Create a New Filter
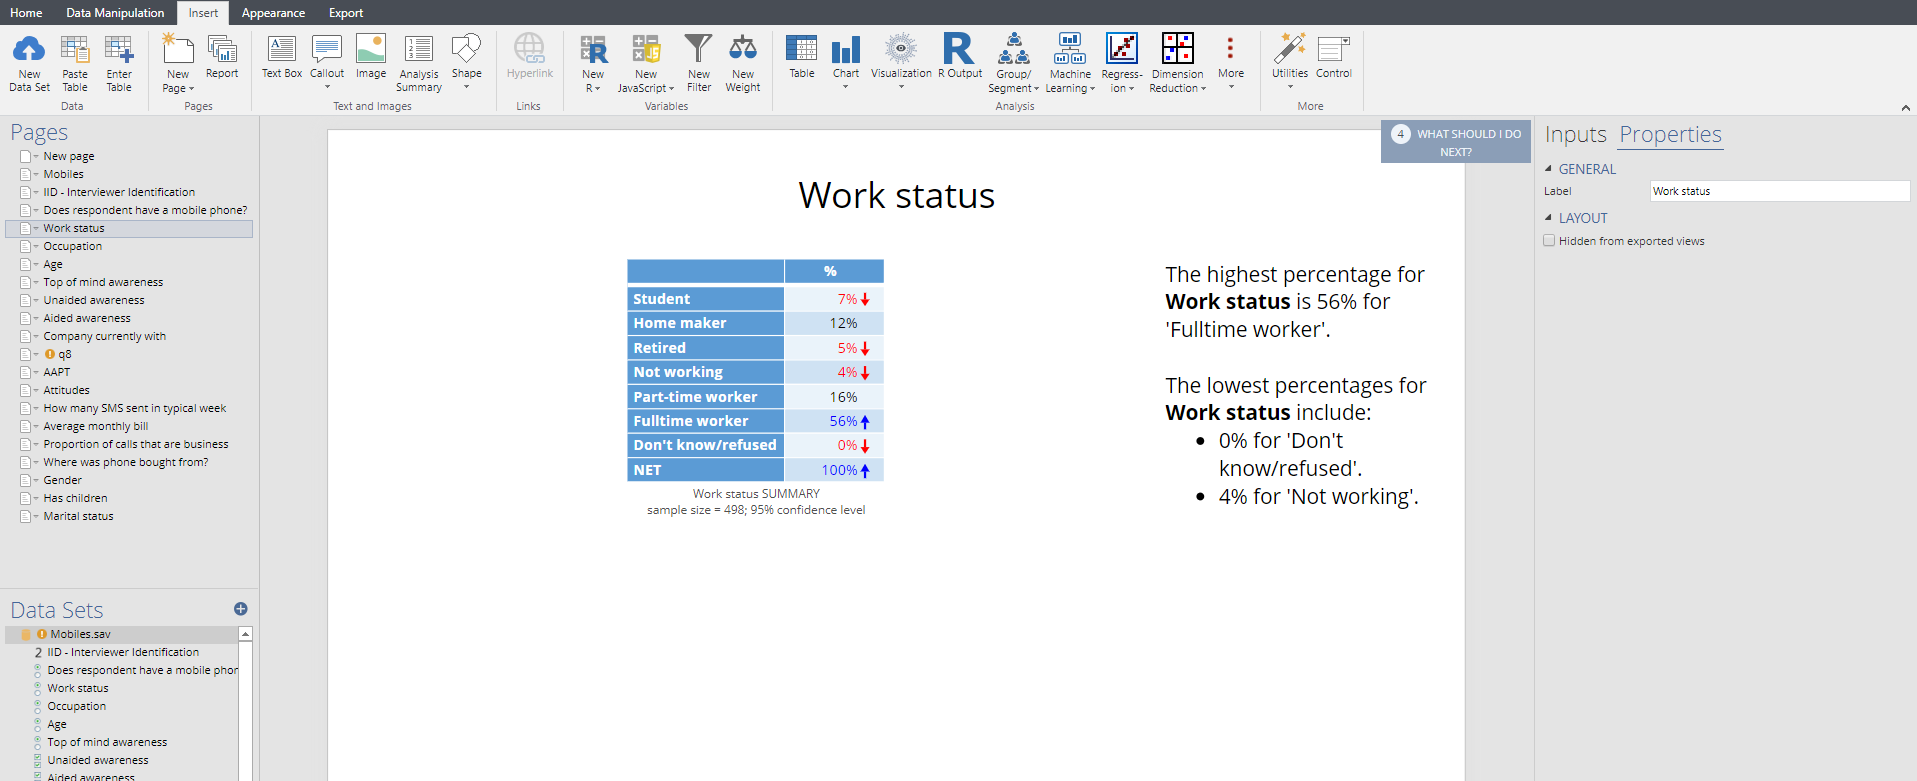 699,63
